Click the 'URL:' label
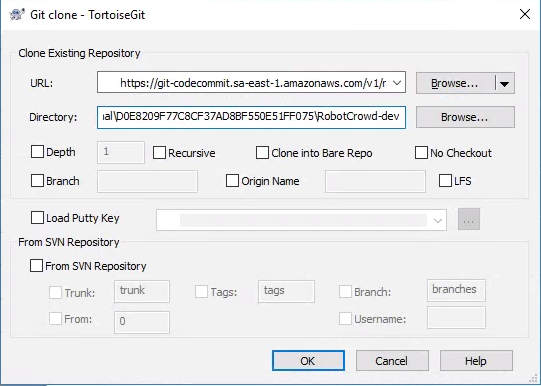The height and width of the screenshot is (386, 541). click(x=42, y=83)
